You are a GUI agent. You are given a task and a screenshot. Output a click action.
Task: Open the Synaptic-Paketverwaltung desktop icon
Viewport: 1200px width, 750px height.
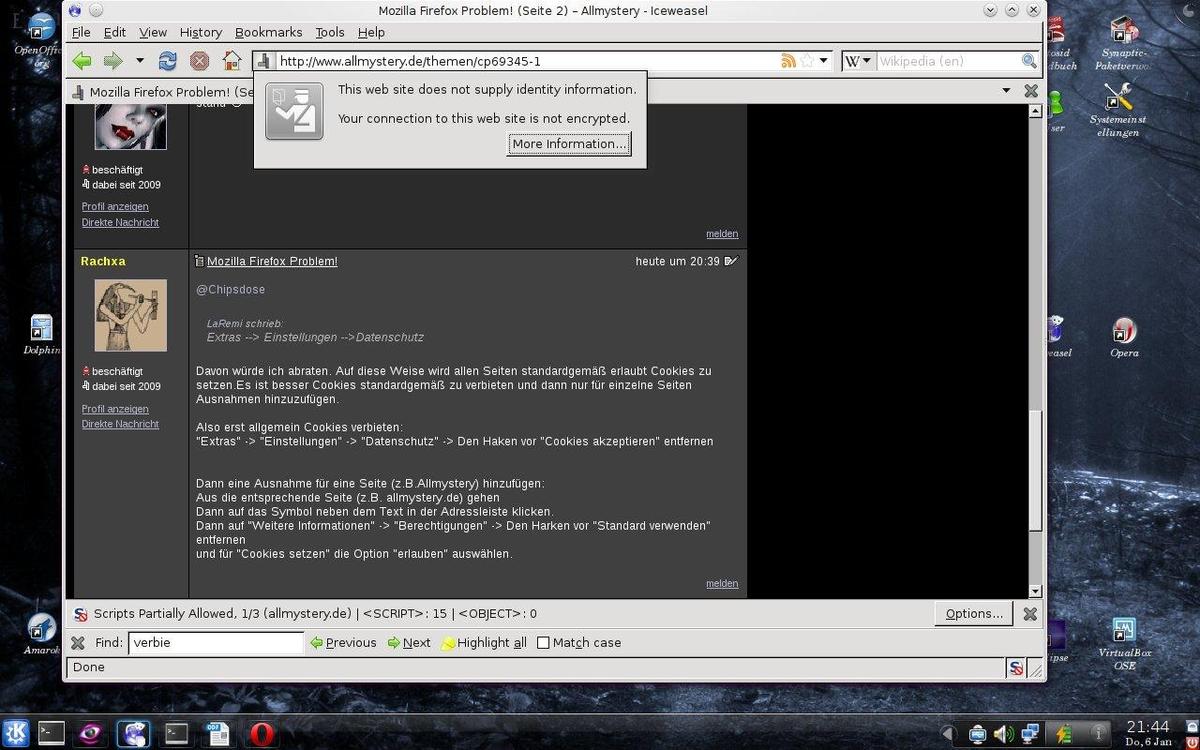[x=1122, y=43]
